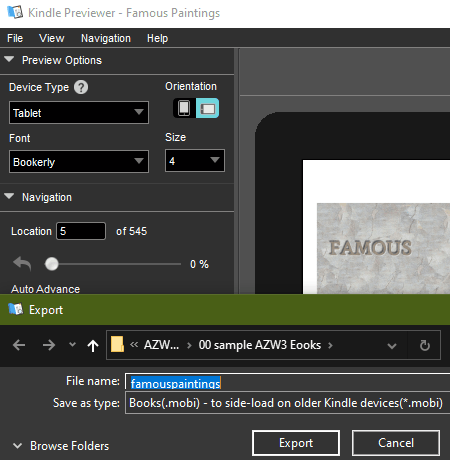
Task: Click the 'Auto Advance' label
Action: [x=45, y=289]
